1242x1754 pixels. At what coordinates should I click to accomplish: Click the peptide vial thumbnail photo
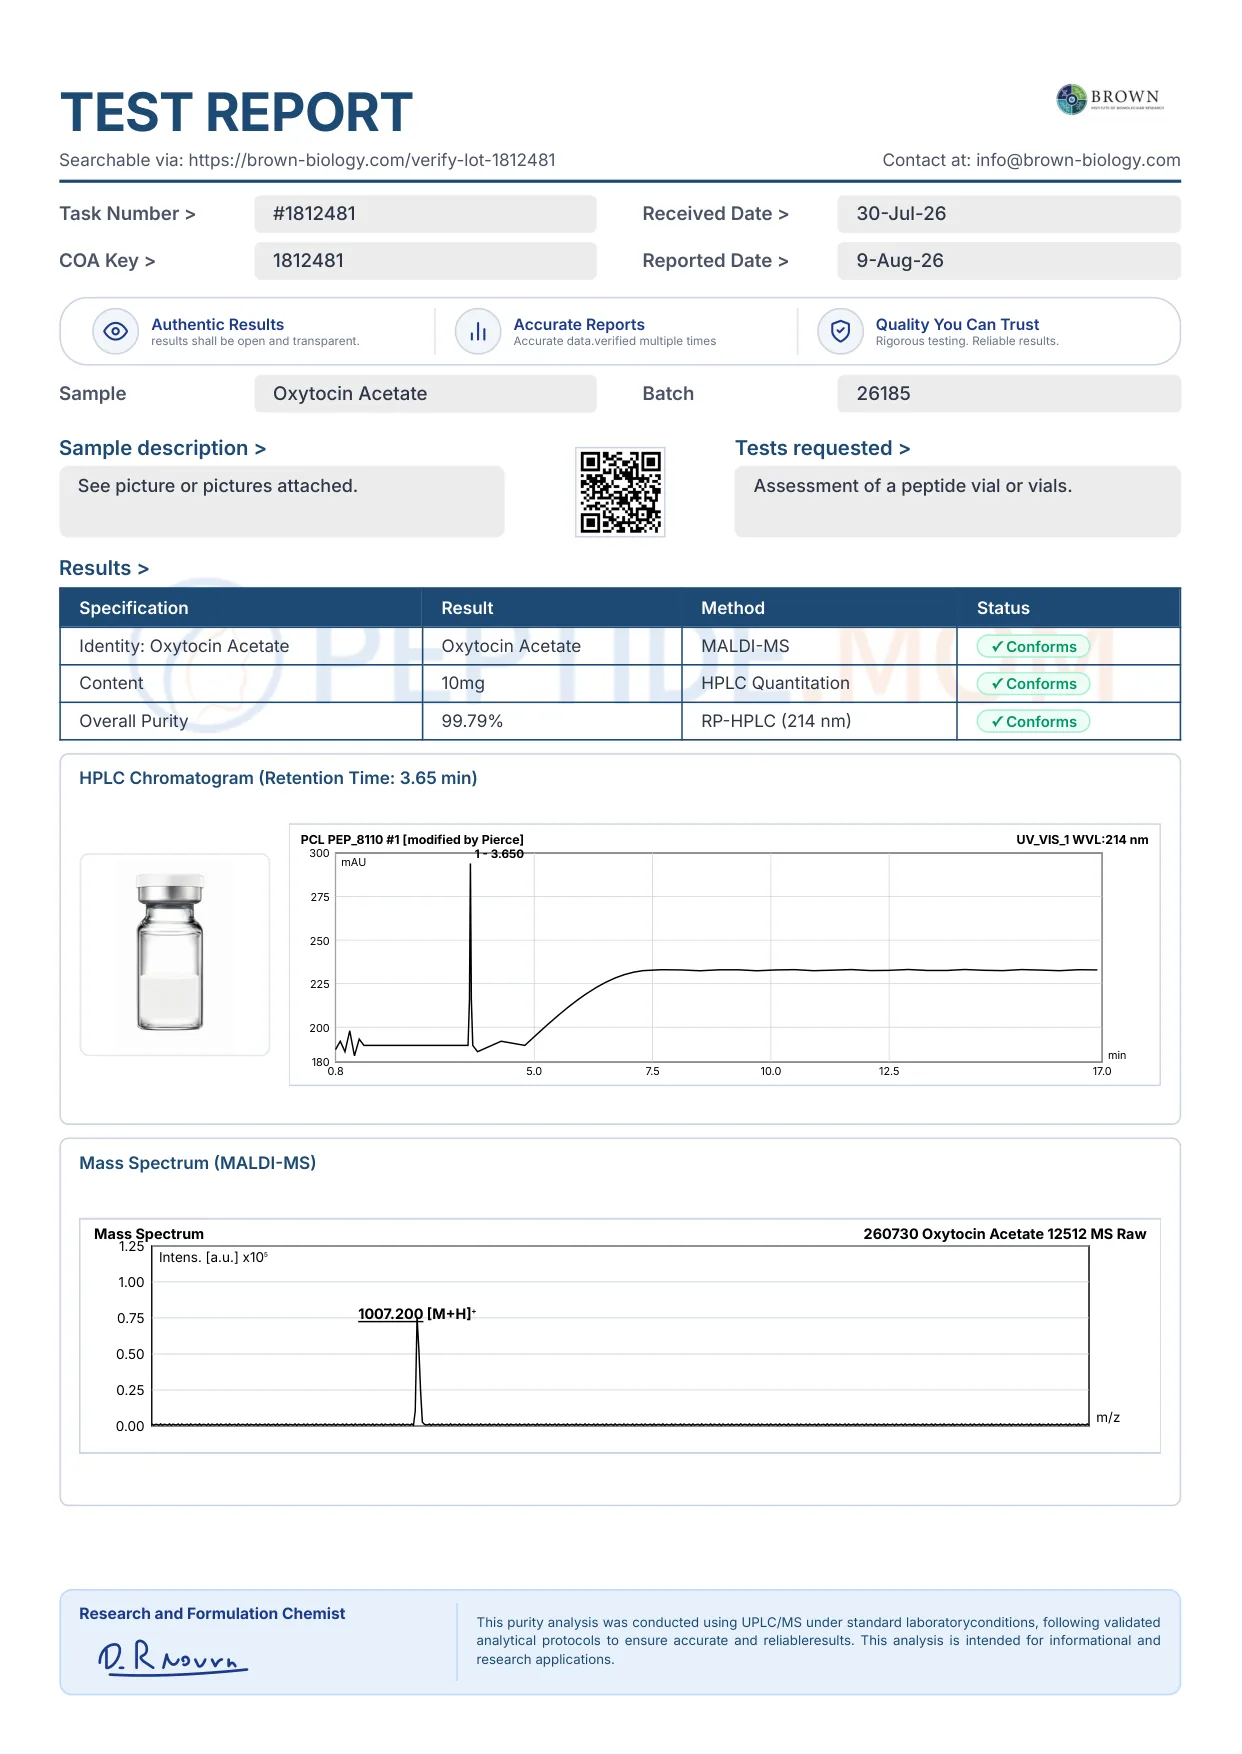coord(175,954)
